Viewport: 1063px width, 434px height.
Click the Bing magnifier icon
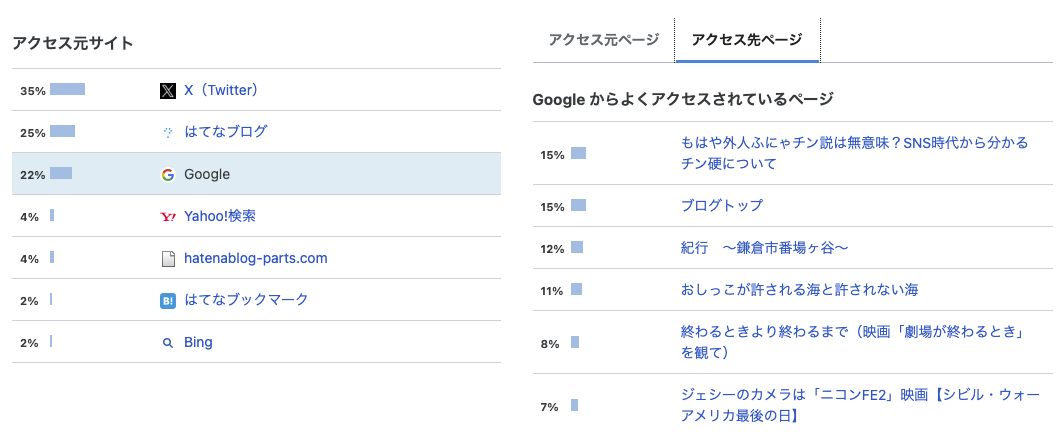pyautogui.click(x=168, y=343)
